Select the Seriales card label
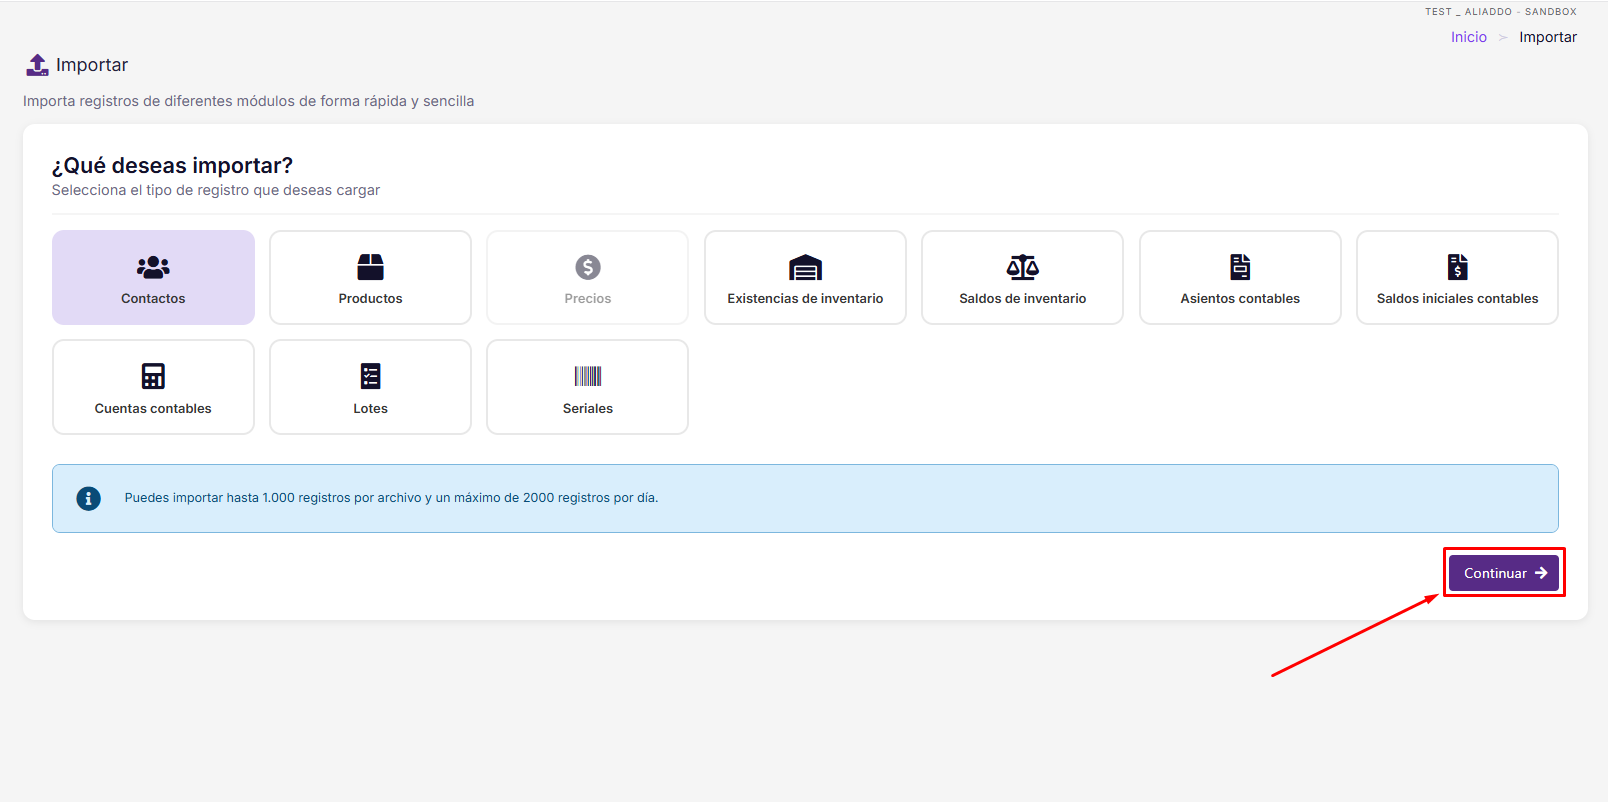Screen dimensions: 1608x802 coord(588,408)
